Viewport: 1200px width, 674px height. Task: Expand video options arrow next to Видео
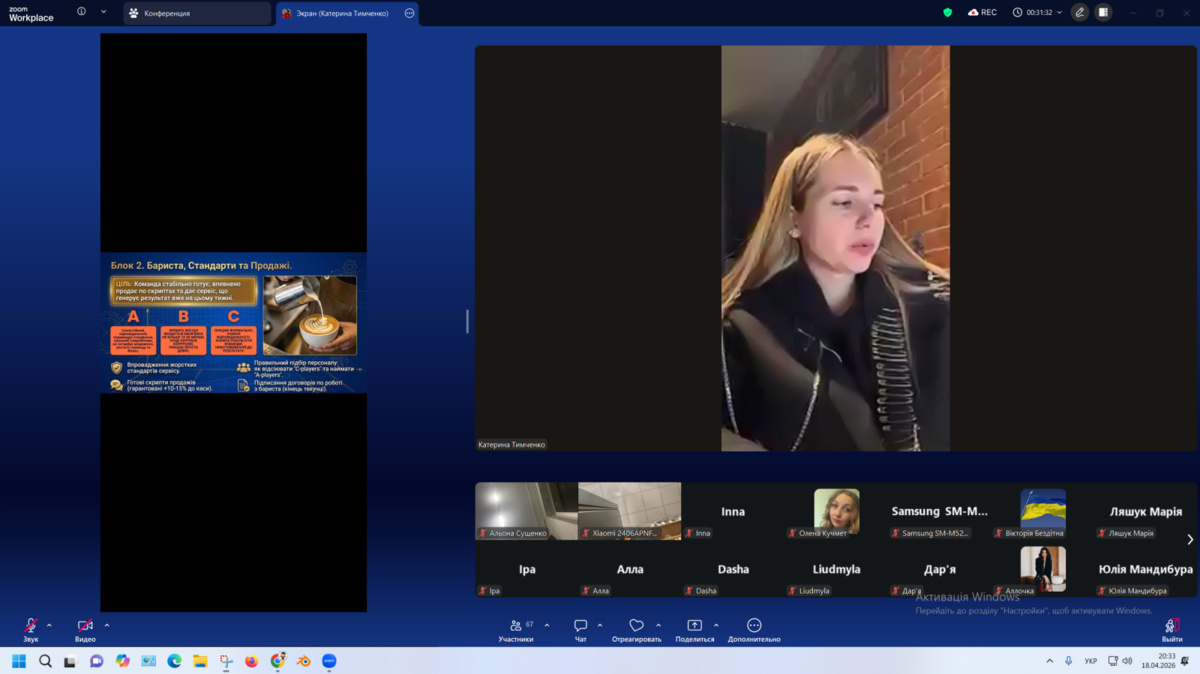(107, 625)
